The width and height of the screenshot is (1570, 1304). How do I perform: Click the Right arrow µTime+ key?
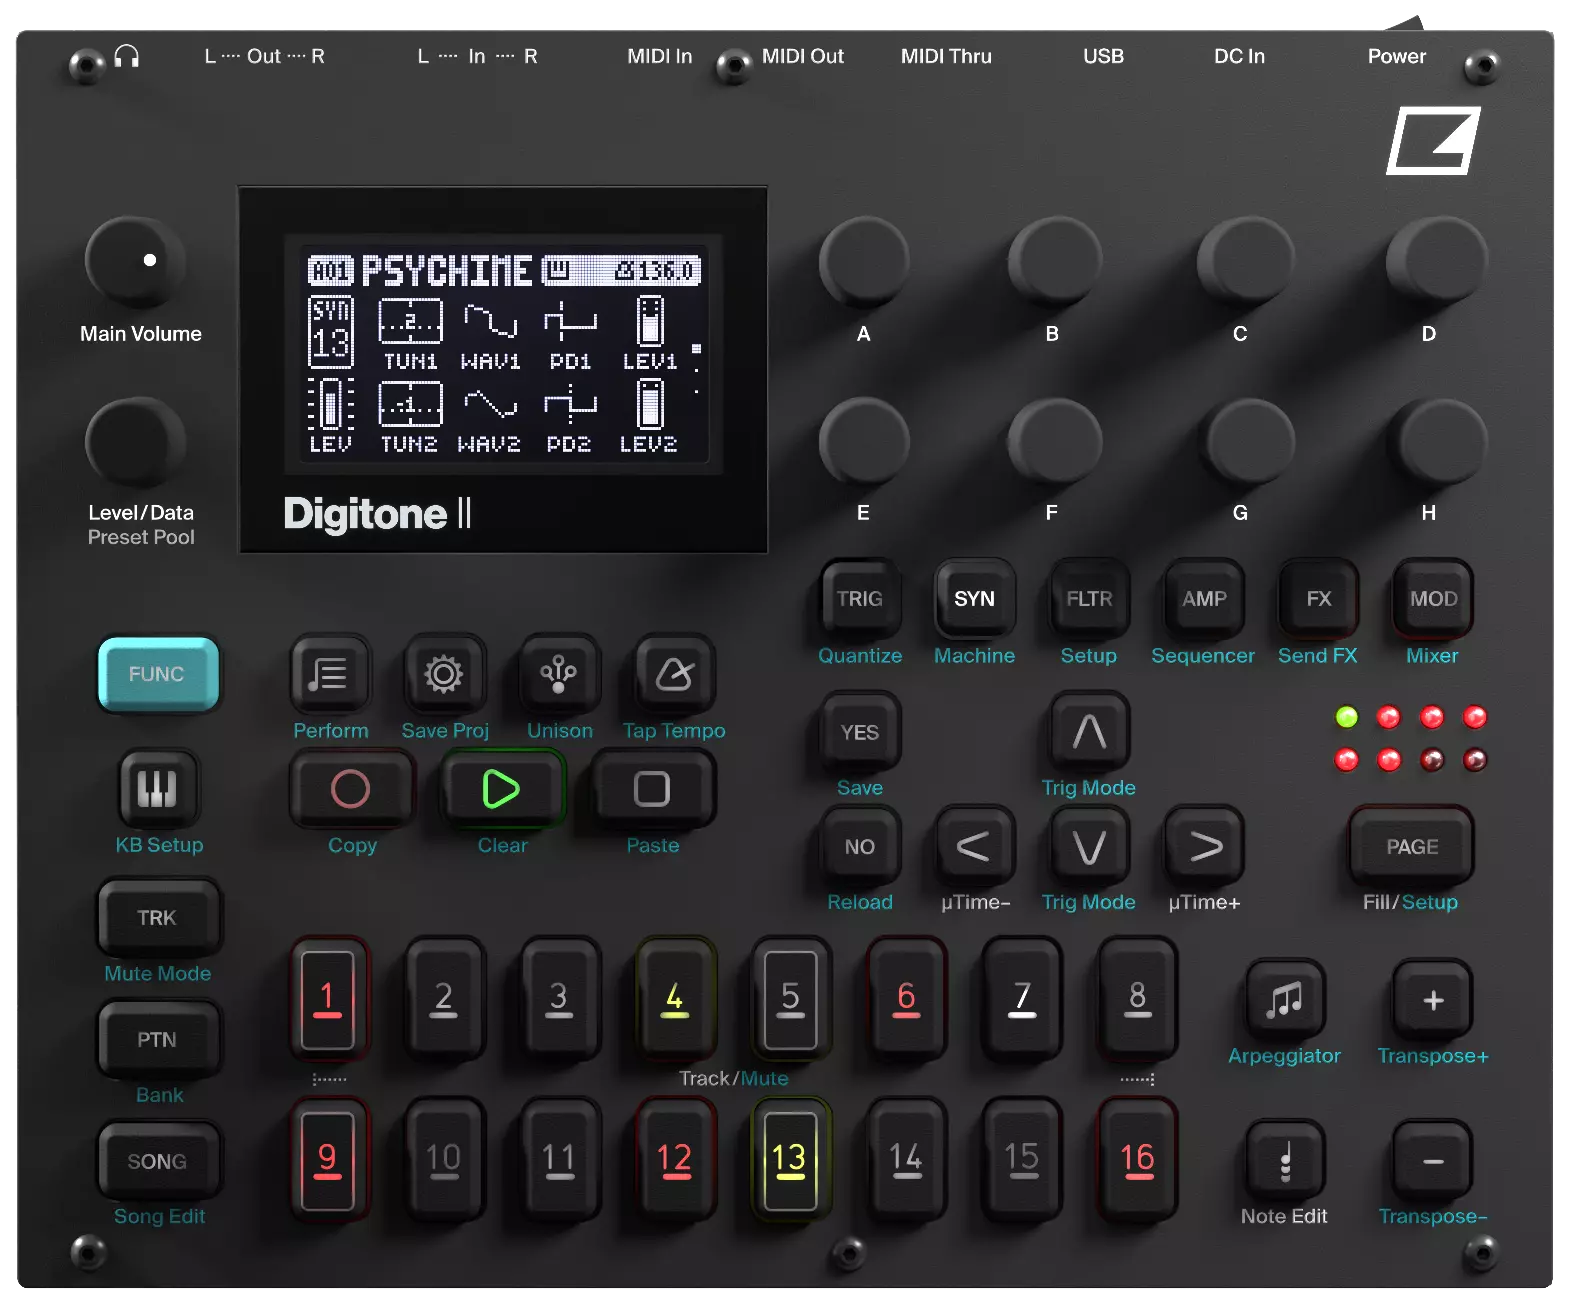coord(1204,846)
